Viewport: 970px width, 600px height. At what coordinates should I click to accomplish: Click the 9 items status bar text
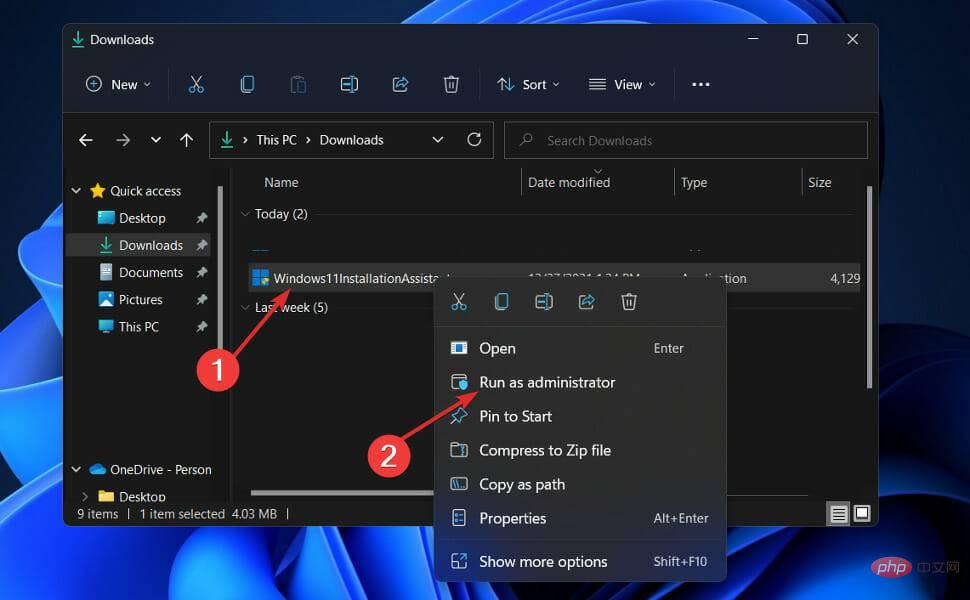[x=97, y=514]
